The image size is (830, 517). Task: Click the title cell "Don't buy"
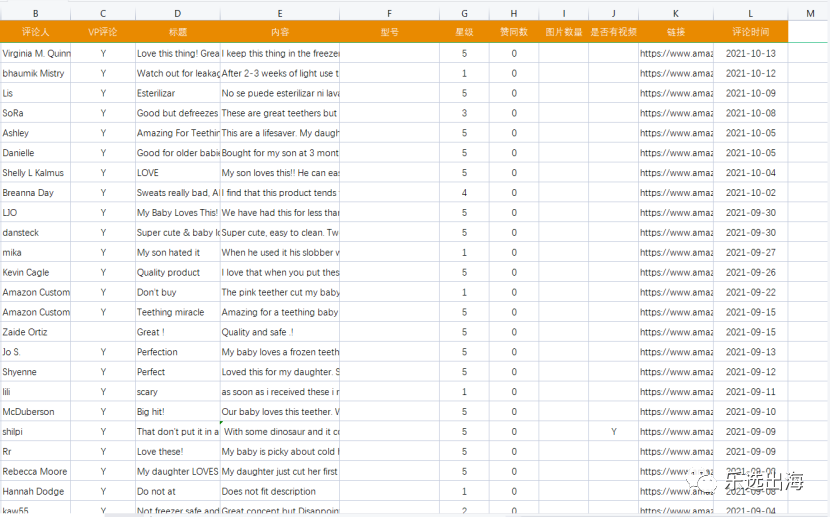[177, 292]
